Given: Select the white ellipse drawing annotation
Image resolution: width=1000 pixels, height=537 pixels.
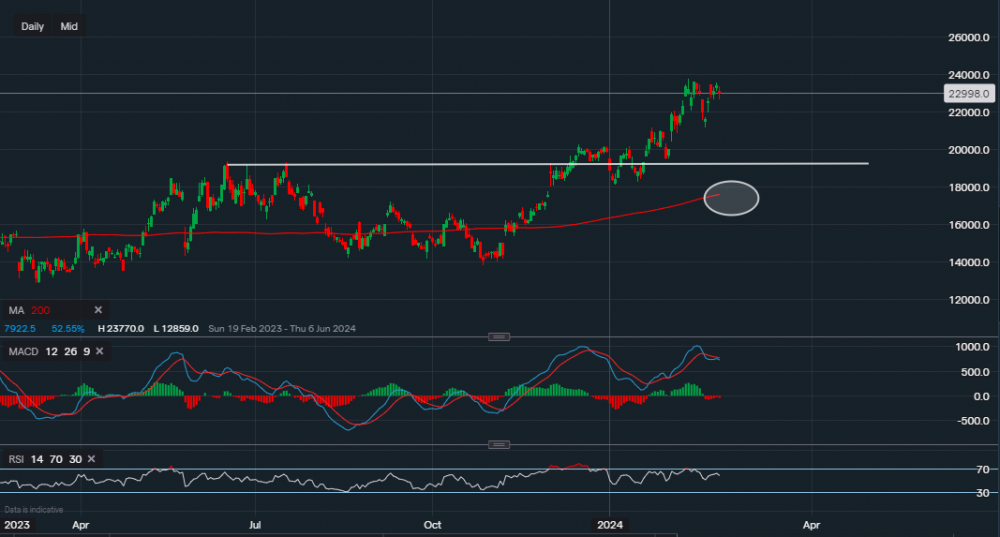Looking at the screenshot, I should click(731, 197).
